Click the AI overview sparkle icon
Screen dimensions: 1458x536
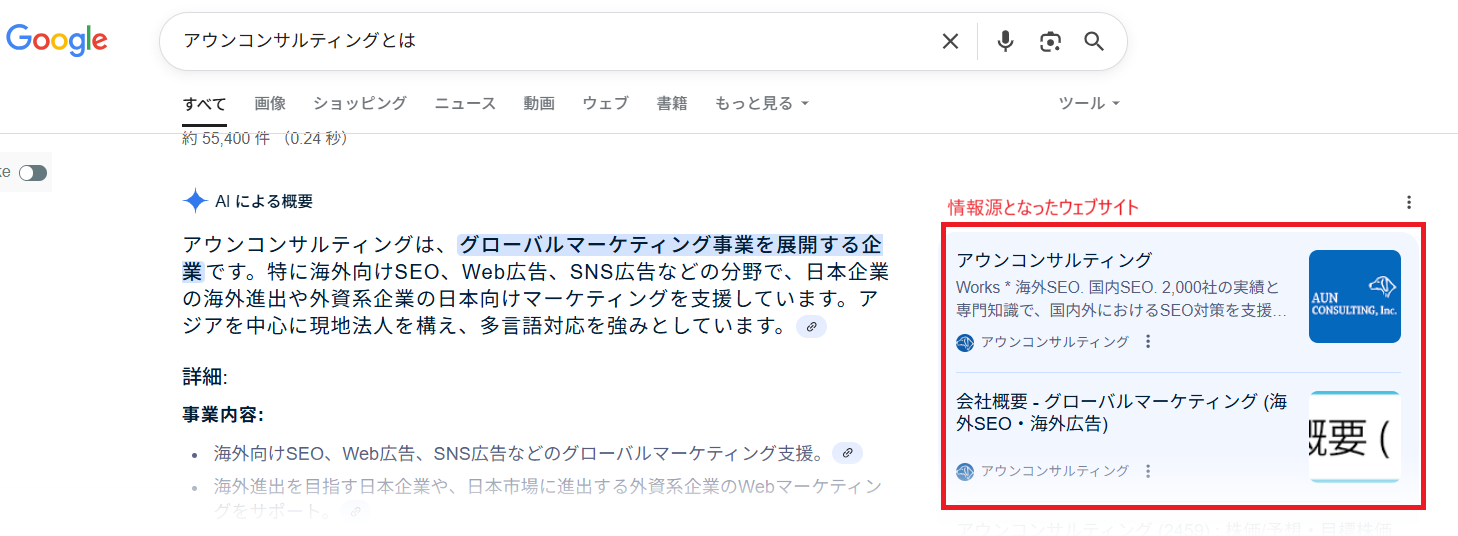pyautogui.click(x=195, y=201)
